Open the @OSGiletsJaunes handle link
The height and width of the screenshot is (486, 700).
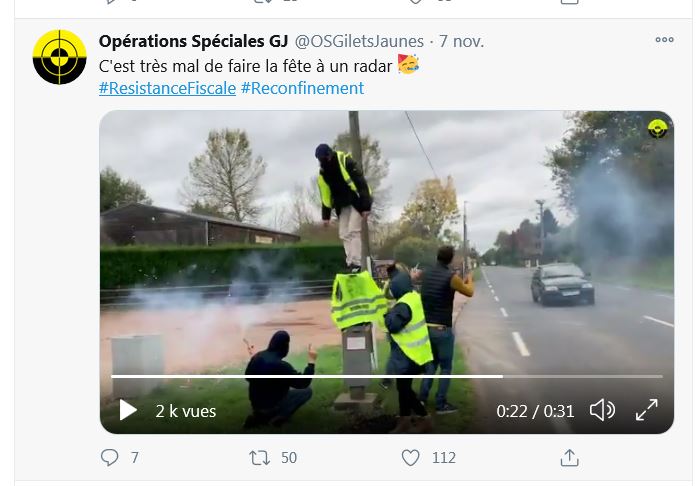359,41
